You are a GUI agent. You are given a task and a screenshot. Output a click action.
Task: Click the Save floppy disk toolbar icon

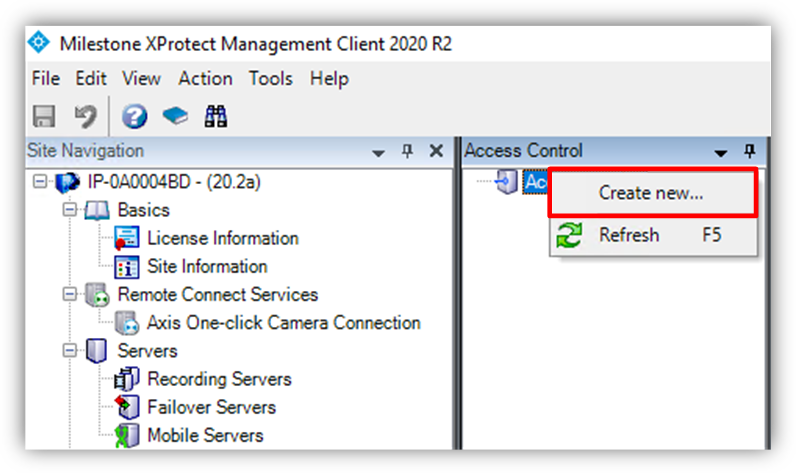coord(44,116)
